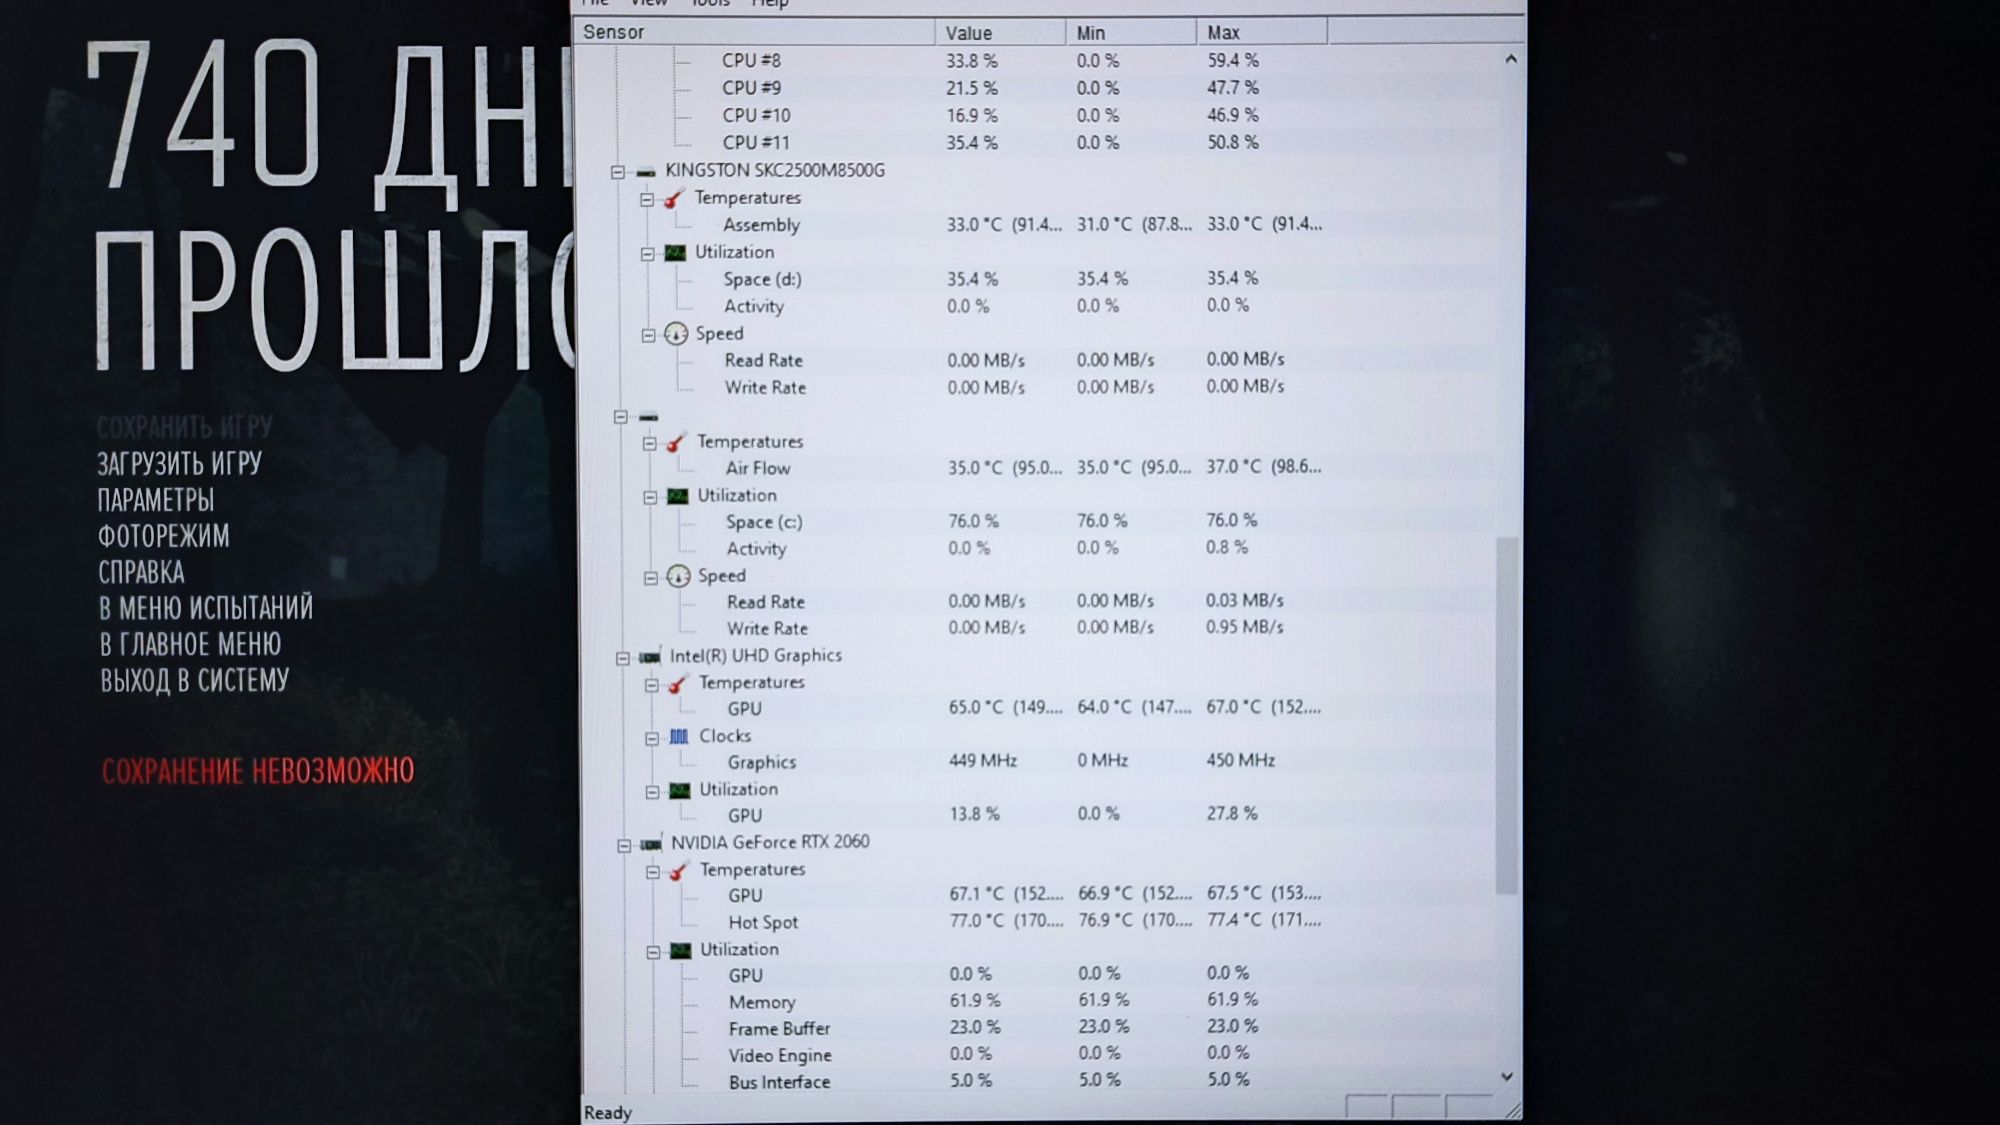Select ВЫХОД В СИСТЕМУ button on left panel
Screen dimensions: 2000x1125
point(195,679)
